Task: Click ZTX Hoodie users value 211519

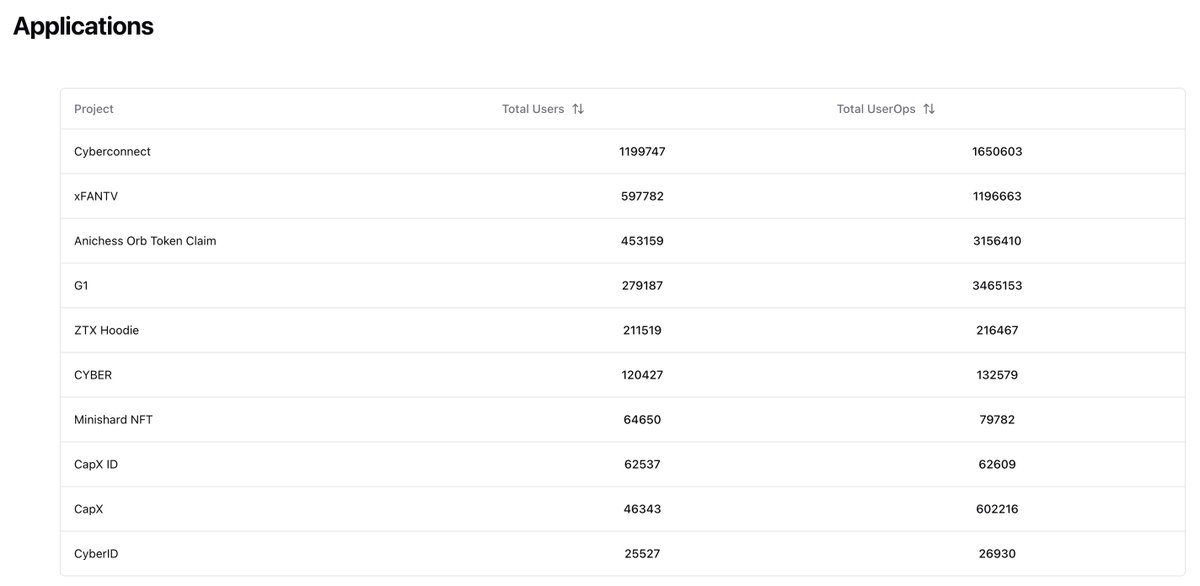Action: point(642,330)
